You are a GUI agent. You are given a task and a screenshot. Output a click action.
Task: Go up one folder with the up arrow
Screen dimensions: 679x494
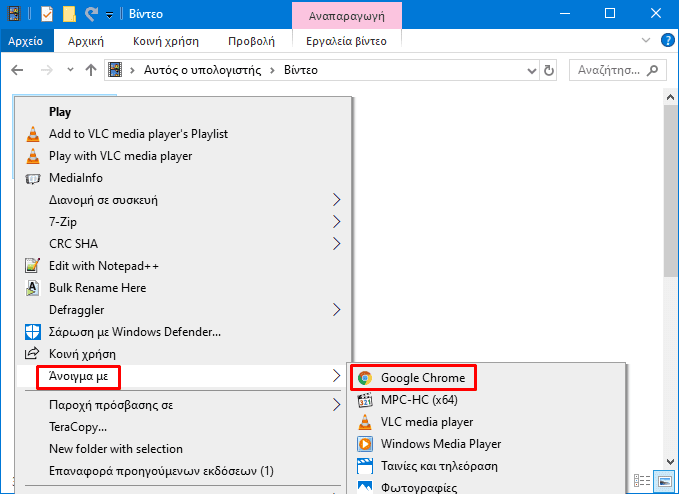click(x=91, y=70)
